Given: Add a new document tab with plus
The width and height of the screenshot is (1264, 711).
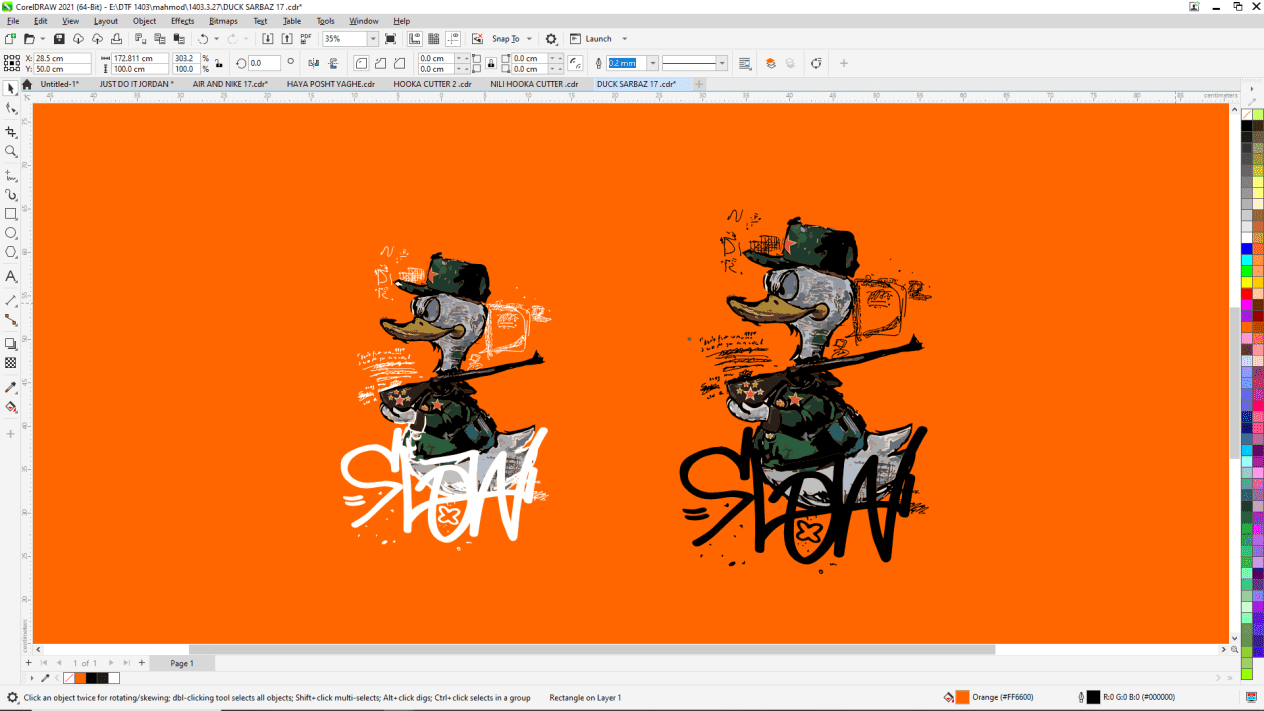Looking at the screenshot, I should click(x=697, y=84).
